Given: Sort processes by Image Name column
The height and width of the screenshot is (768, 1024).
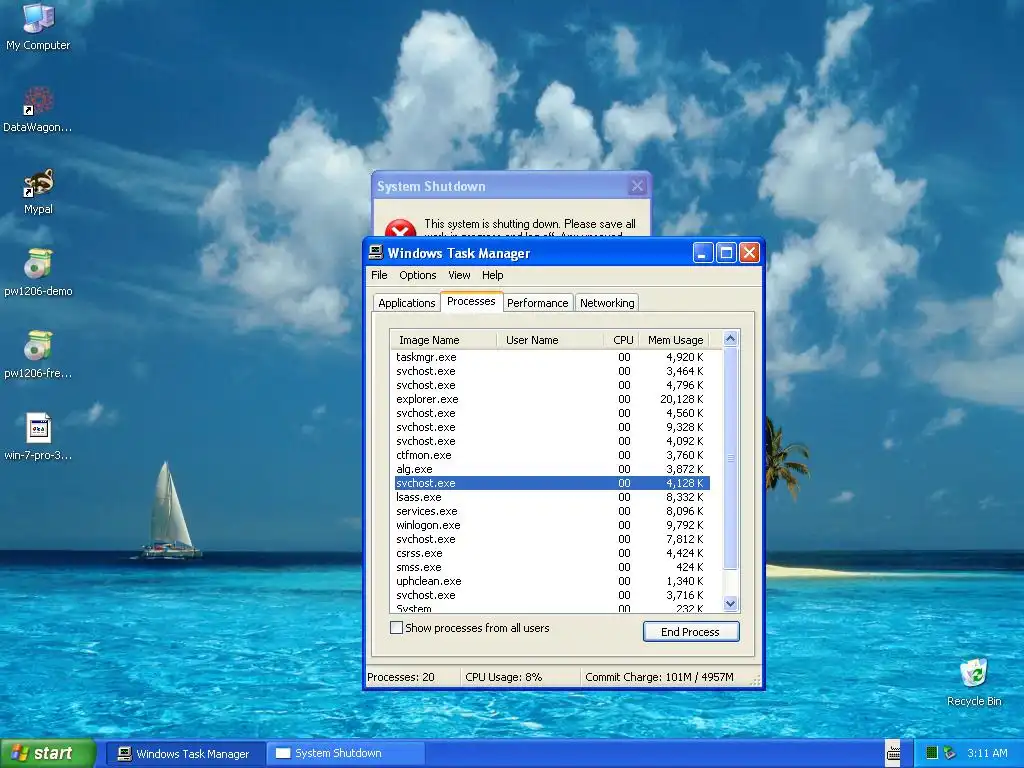Looking at the screenshot, I should point(443,340).
